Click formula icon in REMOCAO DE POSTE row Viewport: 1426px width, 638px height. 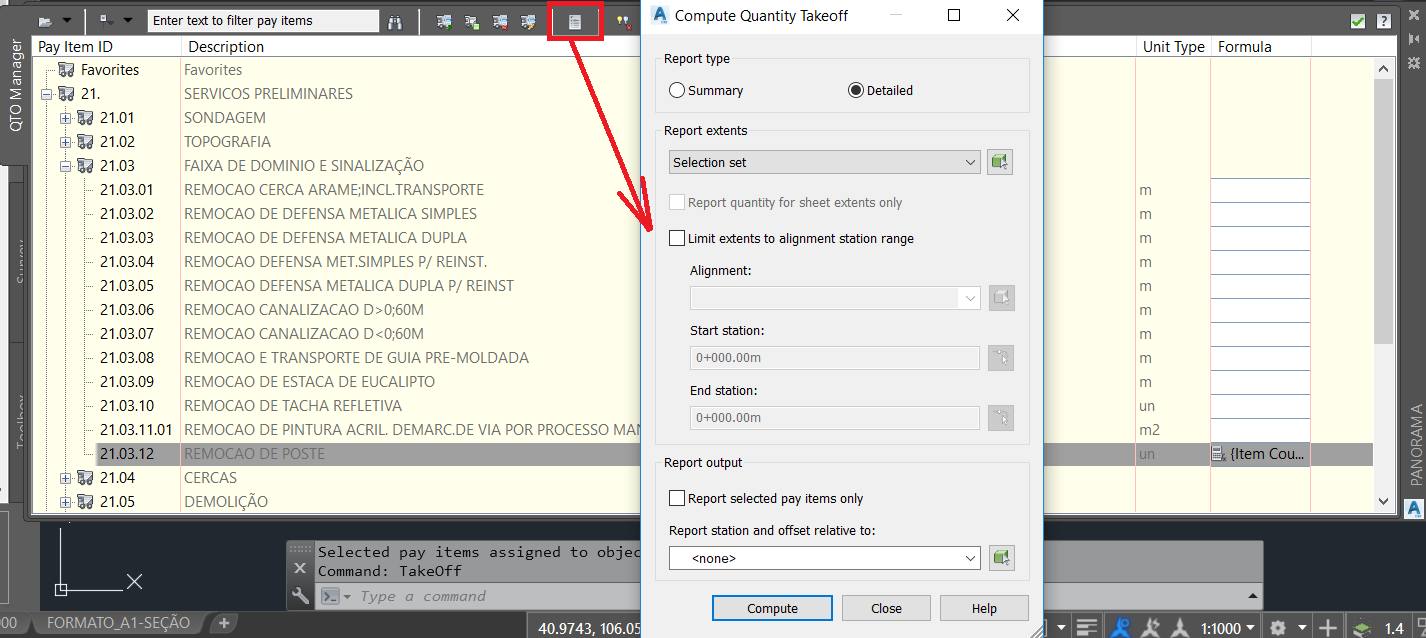click(1219, 454)
